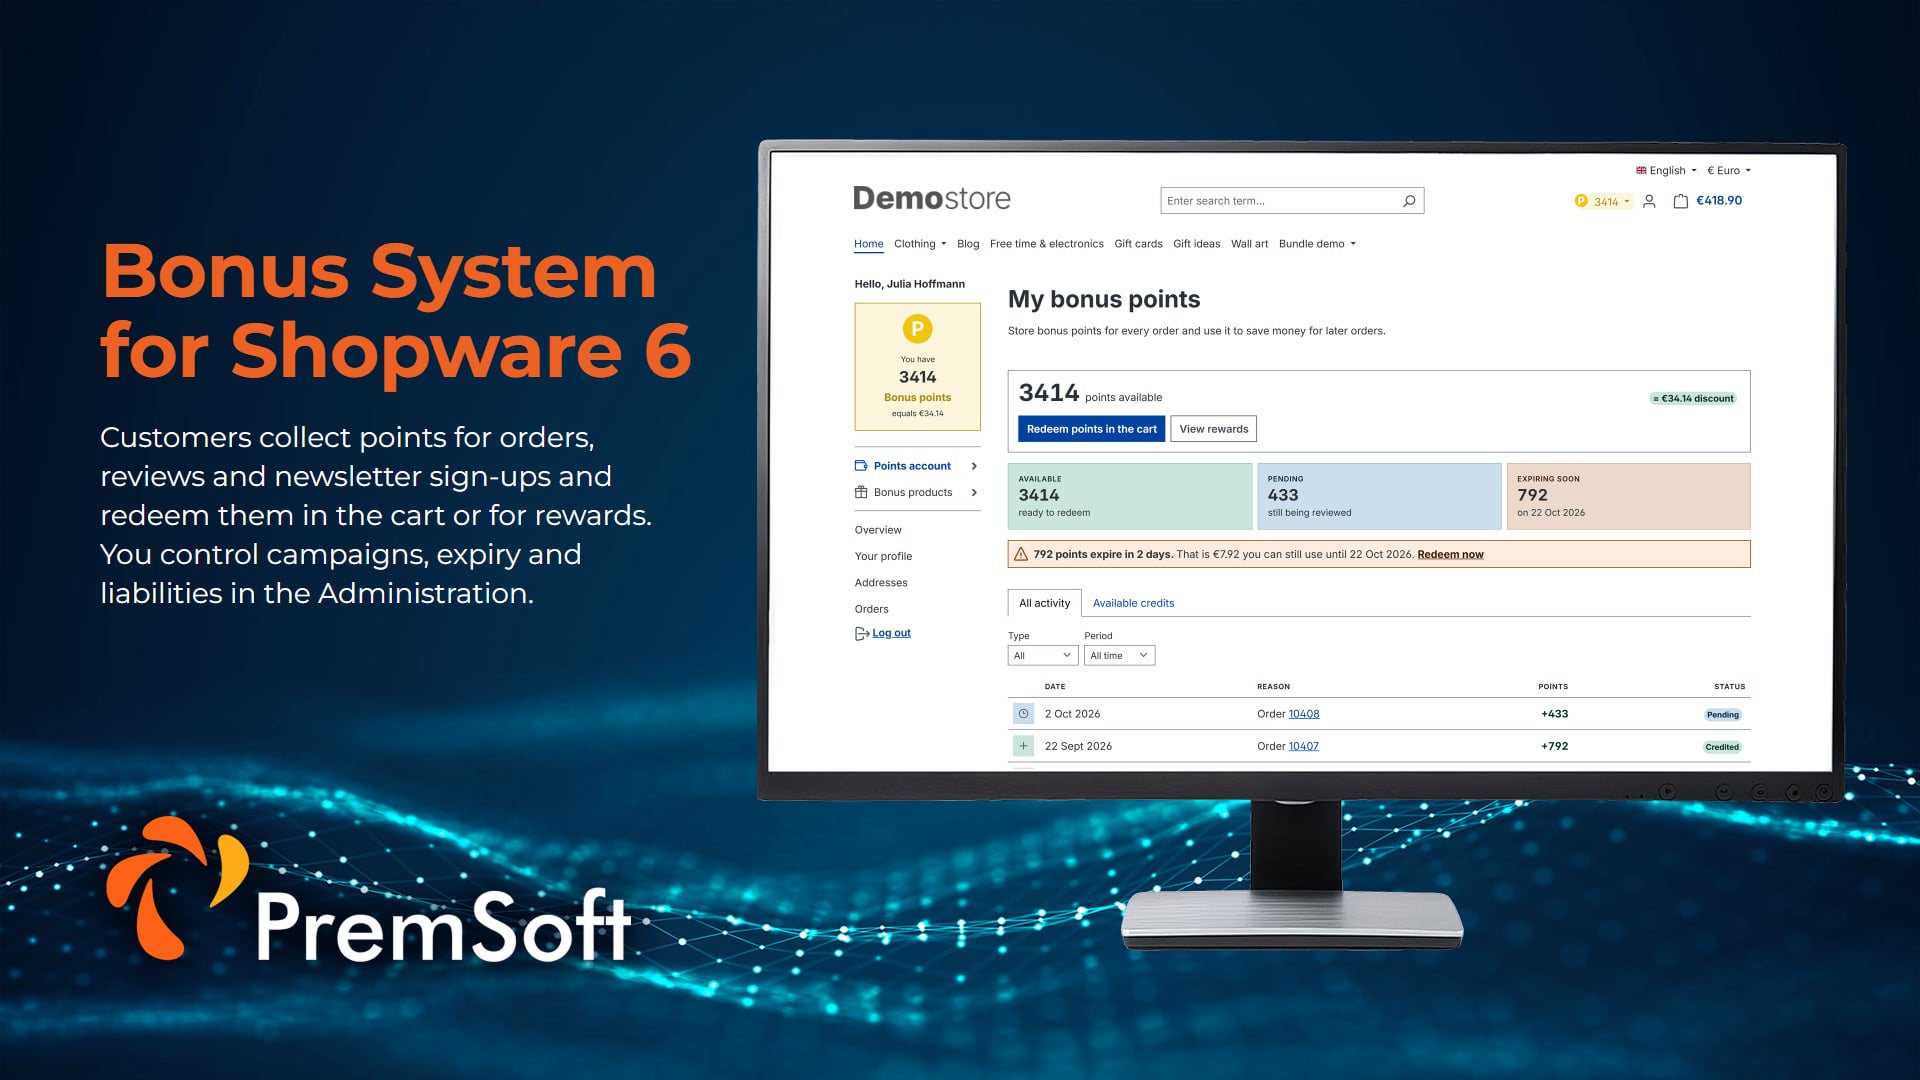
Task: Open the Overview sidebar link
Action: tap(878, 530)
